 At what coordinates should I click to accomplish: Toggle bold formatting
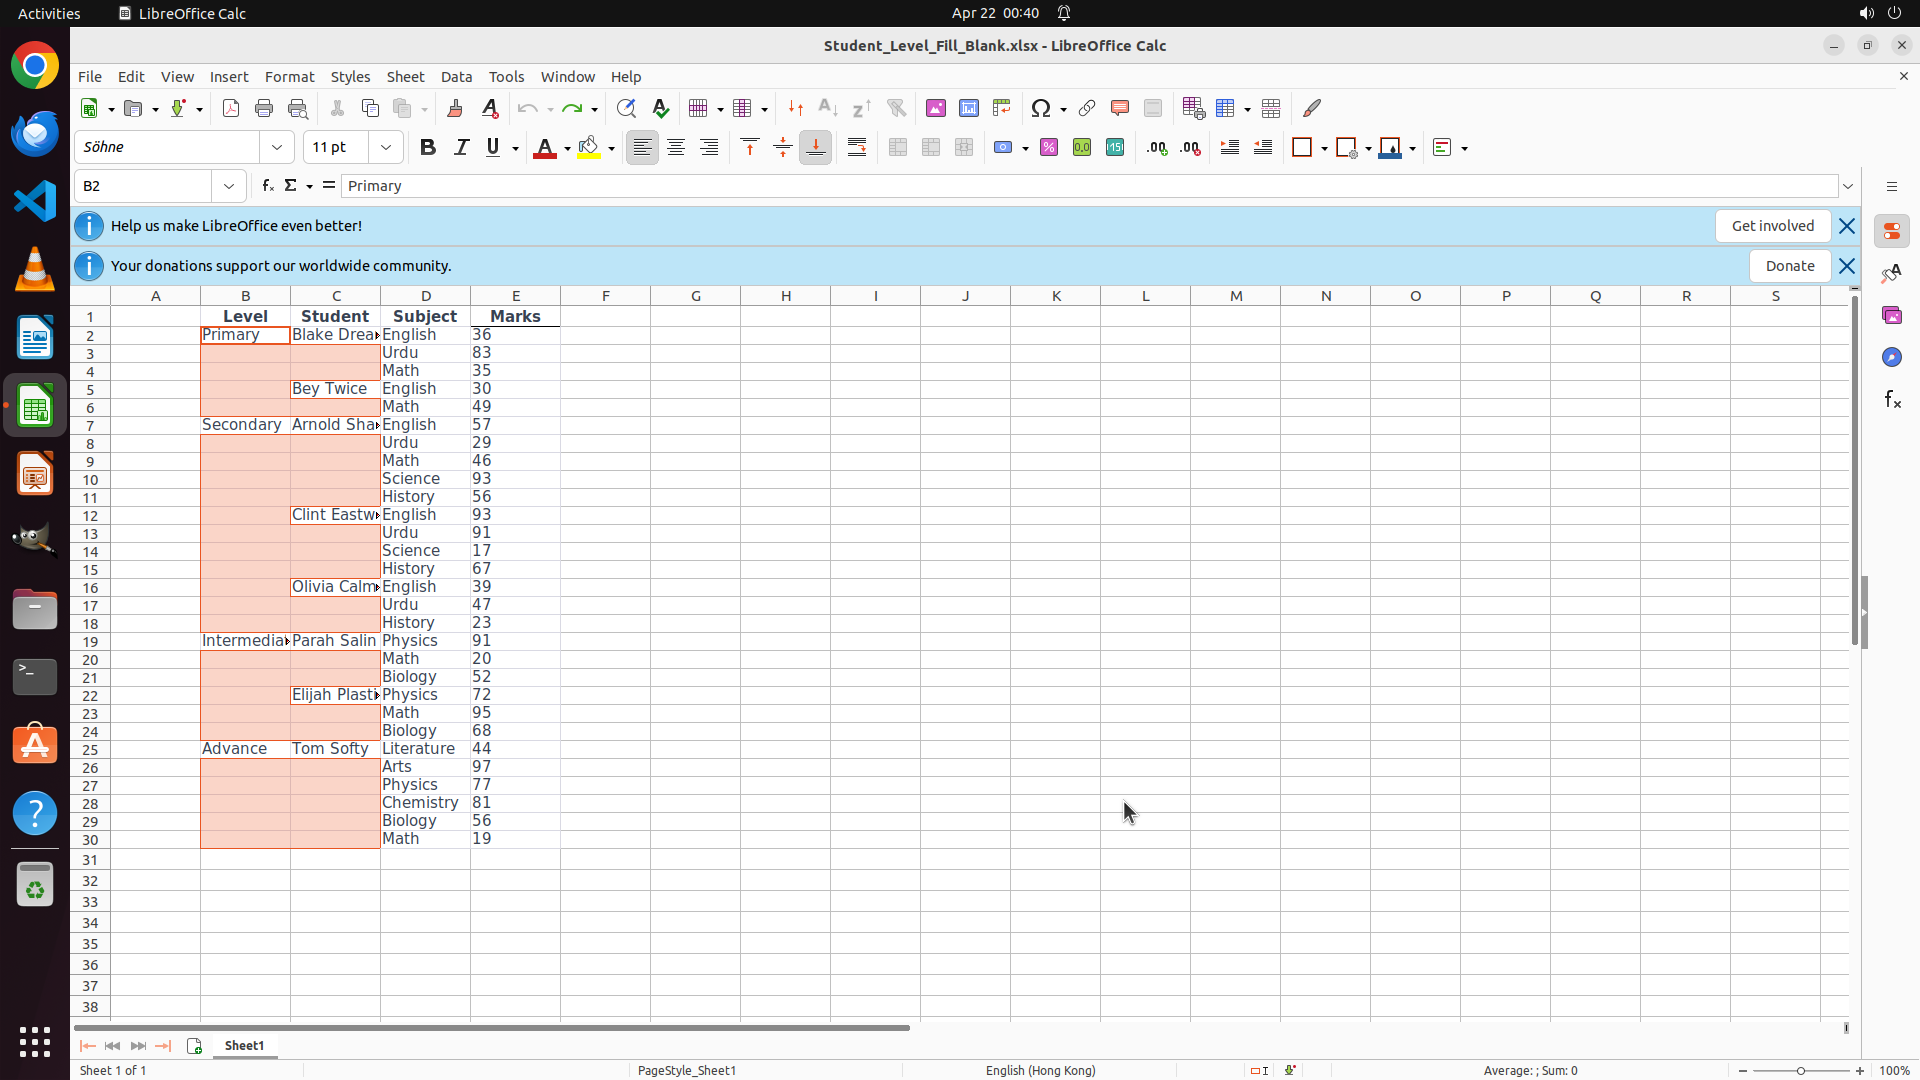click(x=428, y=148)
